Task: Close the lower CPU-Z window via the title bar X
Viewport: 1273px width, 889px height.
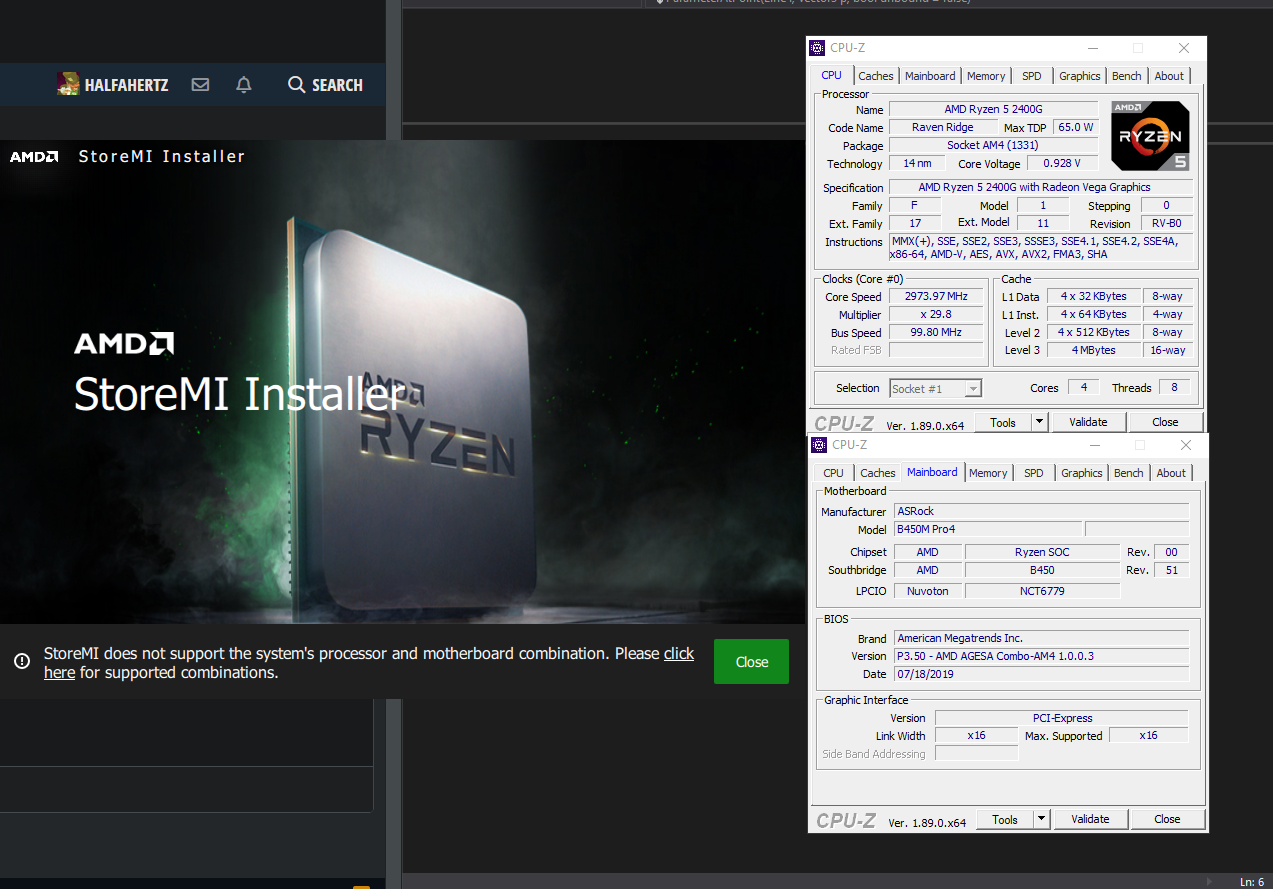Action: [x=1186, y=445]
